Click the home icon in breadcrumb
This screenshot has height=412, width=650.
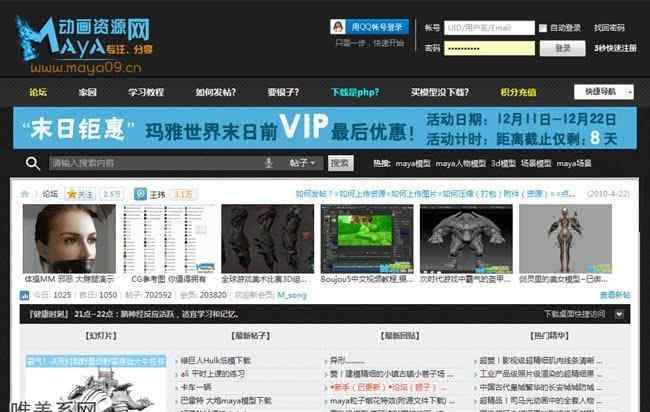26,194
